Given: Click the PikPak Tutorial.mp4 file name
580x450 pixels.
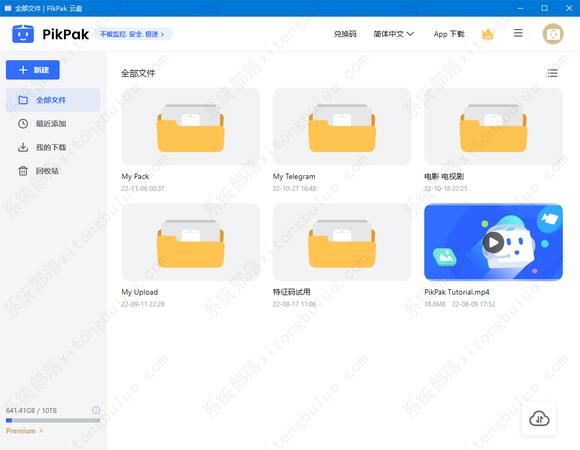Looking at the screenshot, I should 457,292.
